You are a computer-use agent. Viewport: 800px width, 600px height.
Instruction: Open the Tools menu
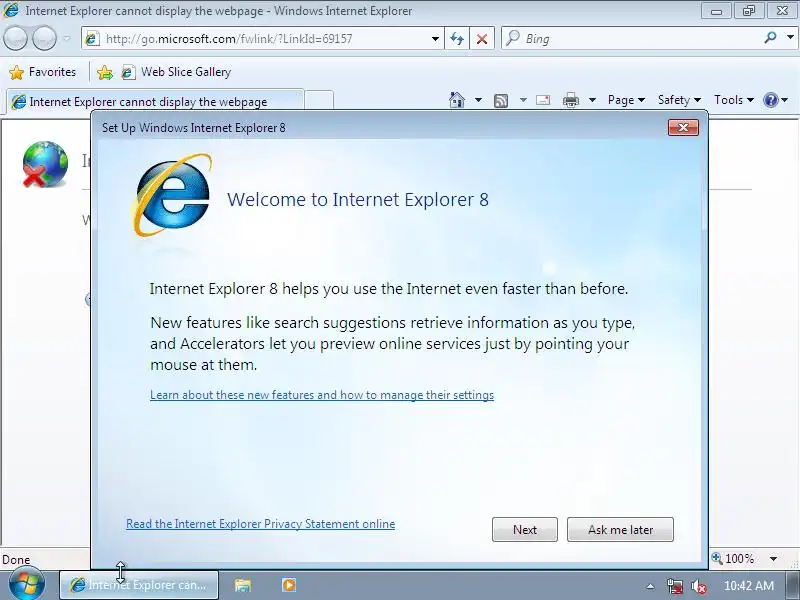734,100
